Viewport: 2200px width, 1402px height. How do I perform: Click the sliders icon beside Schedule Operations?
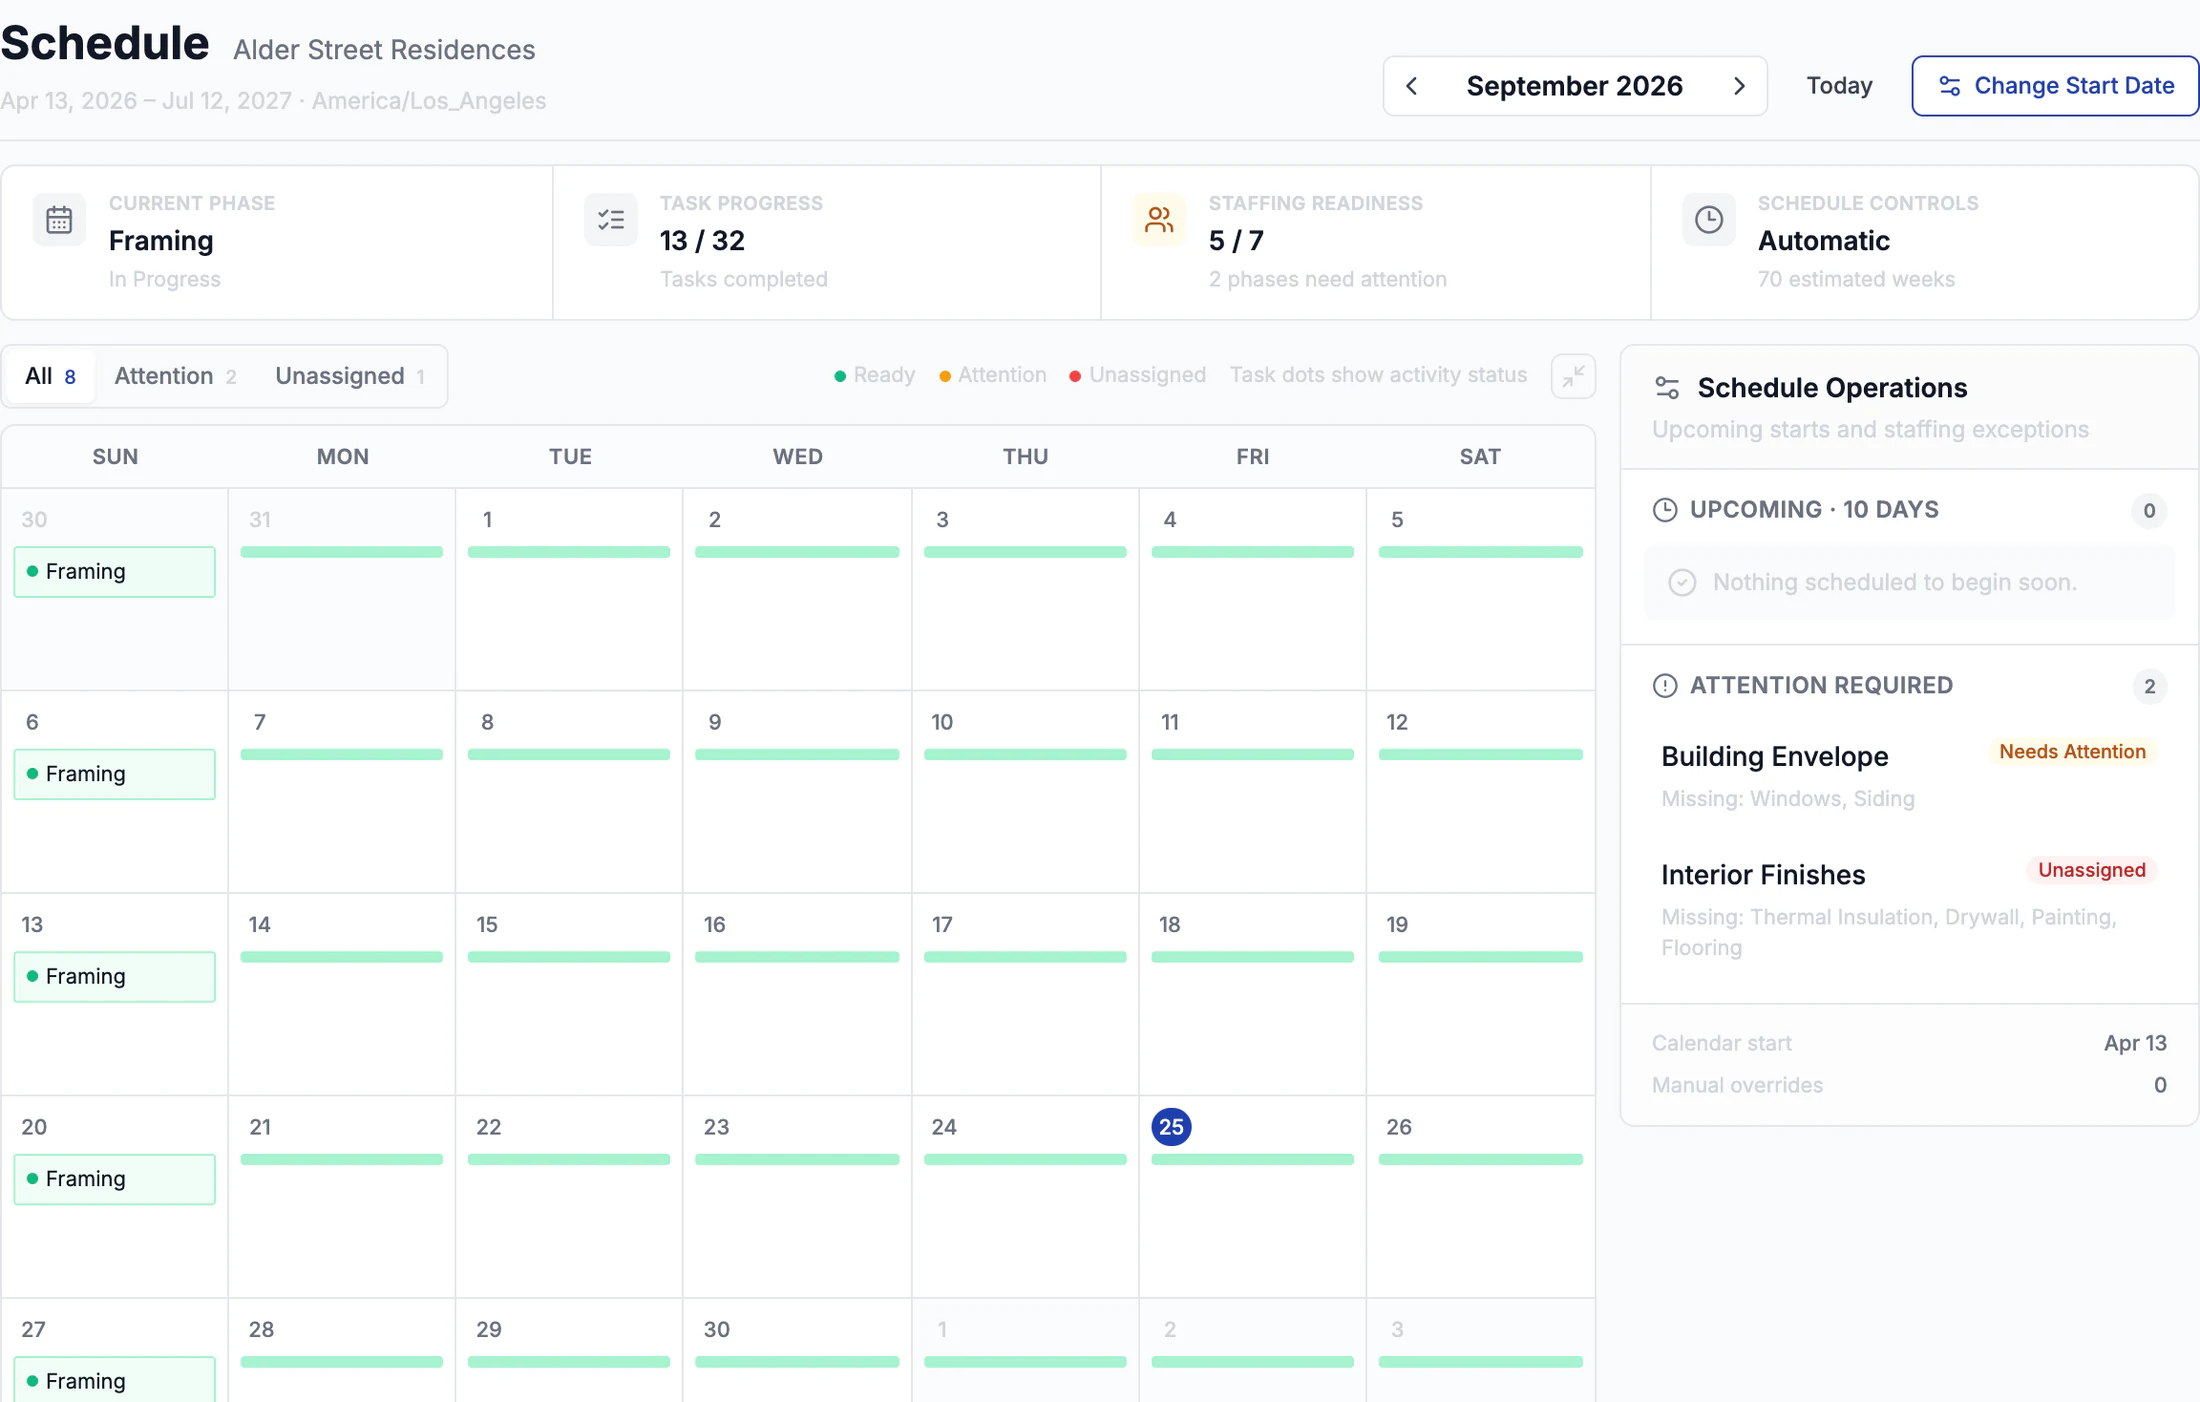[1667, 388]
